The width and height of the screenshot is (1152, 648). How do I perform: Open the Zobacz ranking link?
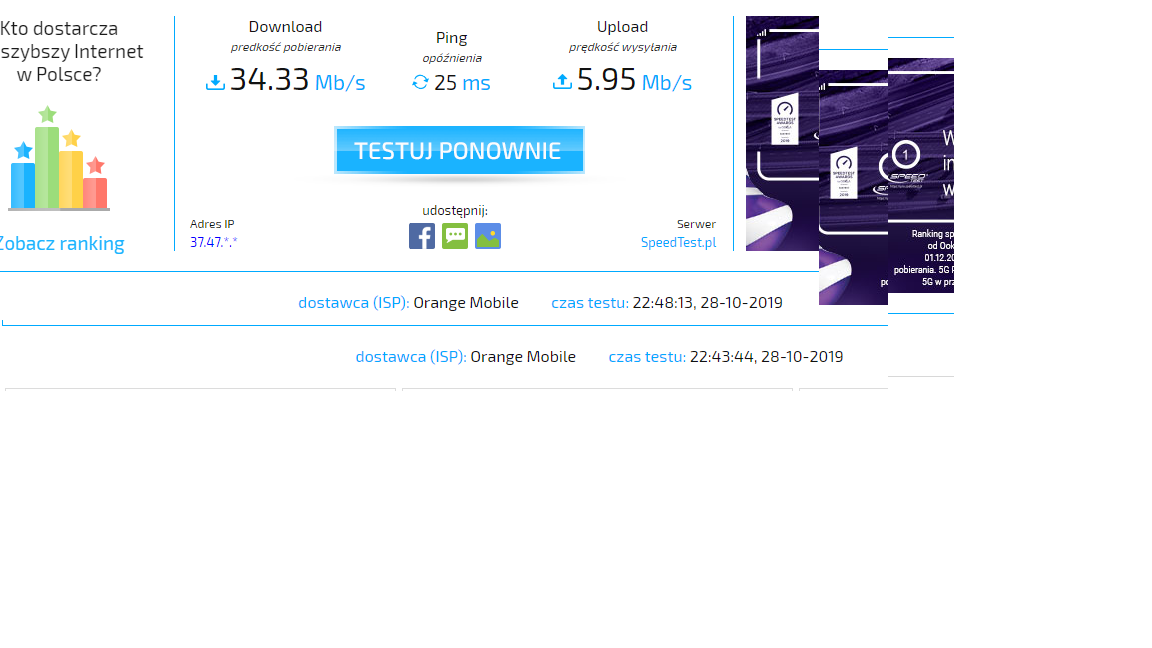(x=61, y=243)
